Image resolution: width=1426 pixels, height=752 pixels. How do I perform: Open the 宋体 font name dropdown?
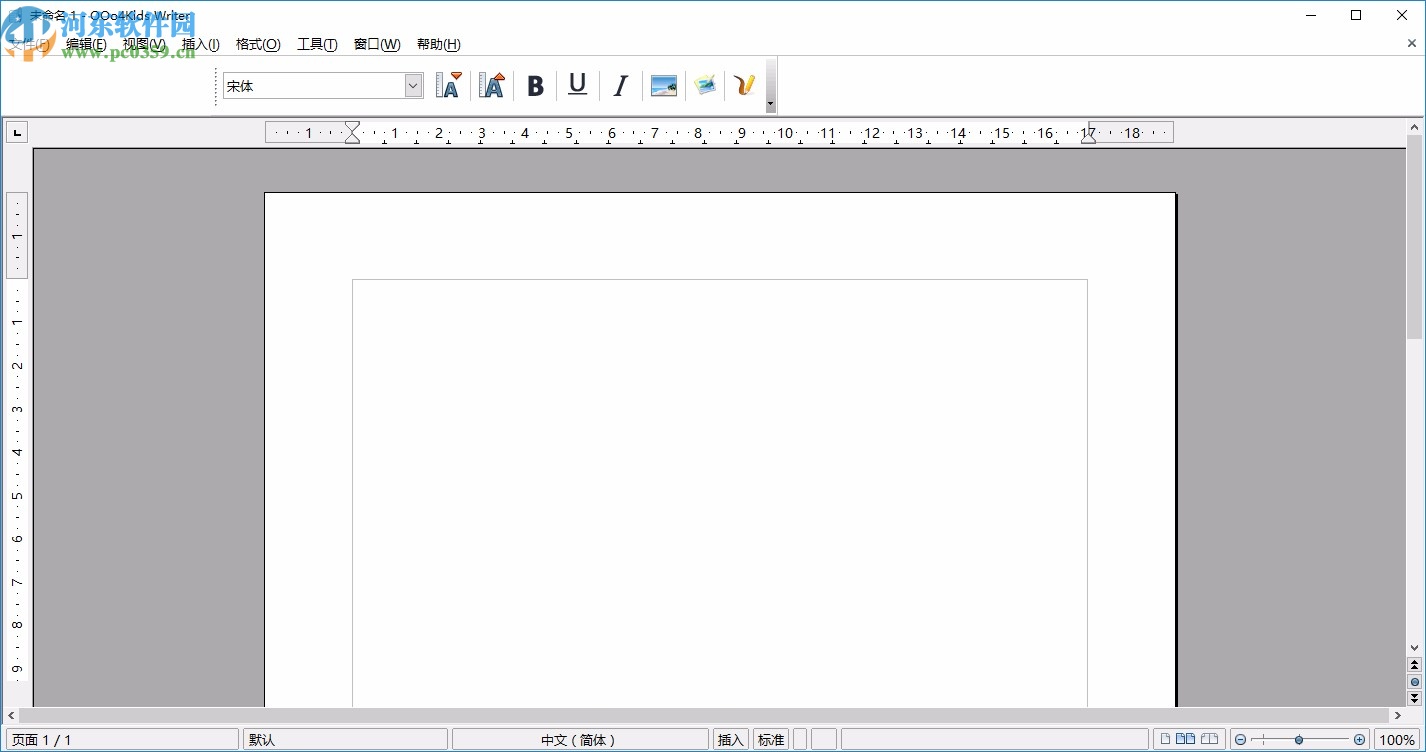click(413, 86)
